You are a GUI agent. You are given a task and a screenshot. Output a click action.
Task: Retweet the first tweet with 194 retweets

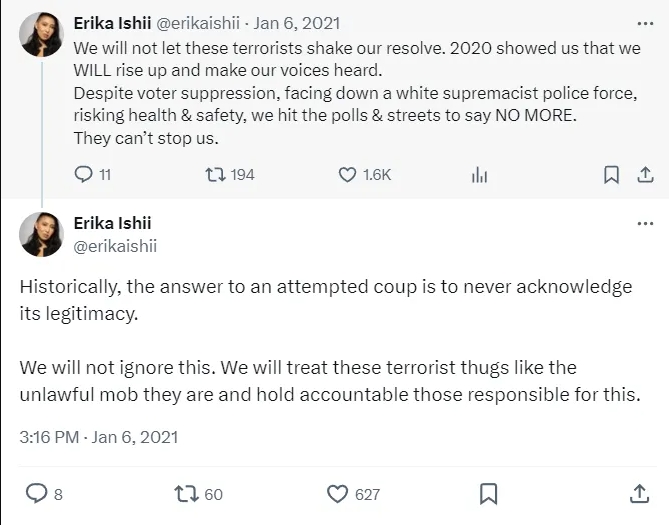coord(215,175)
